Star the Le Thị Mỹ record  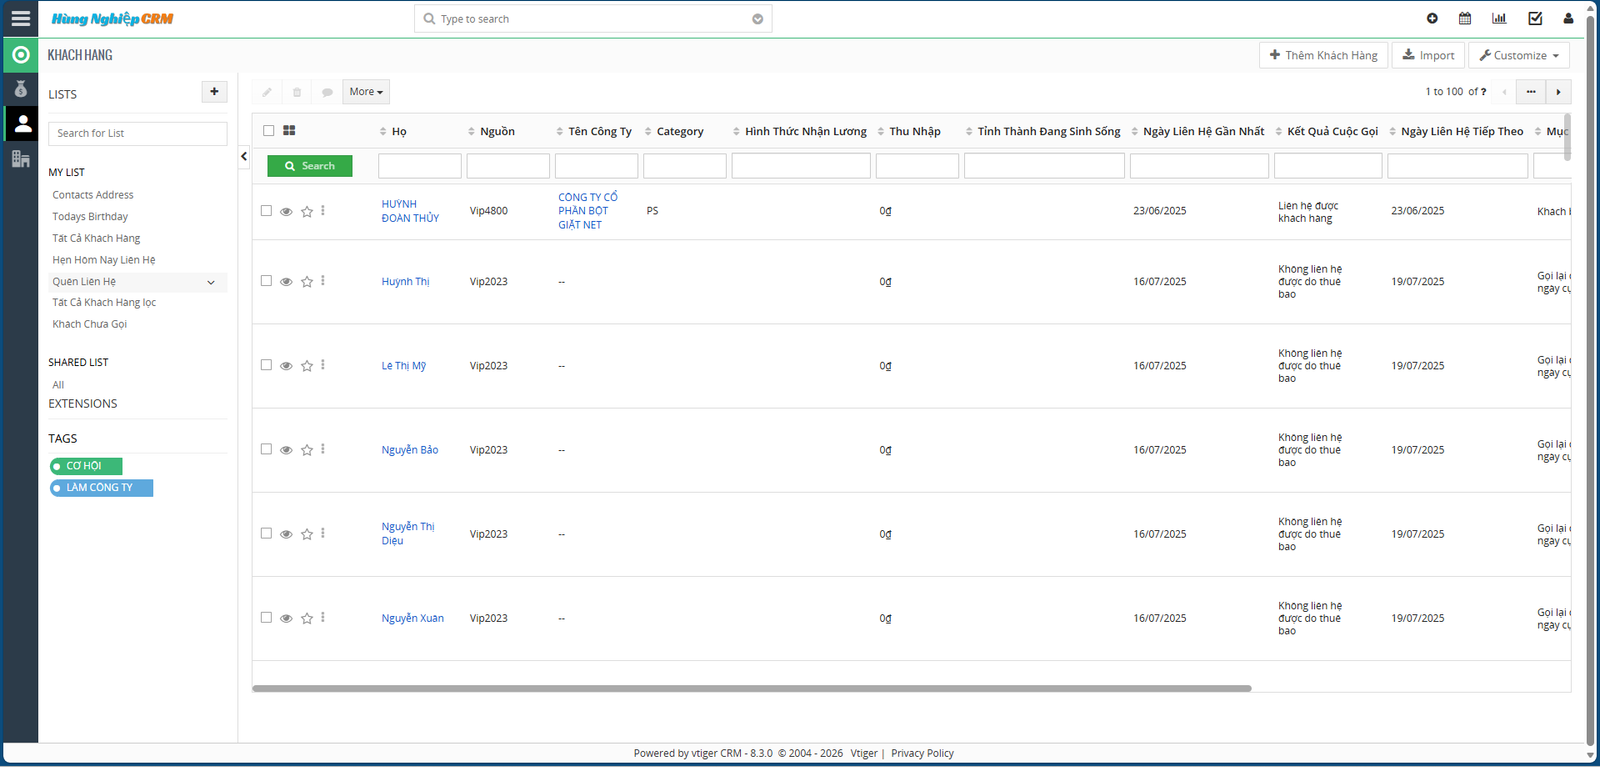pyautogui.click(x=307, y=366)
